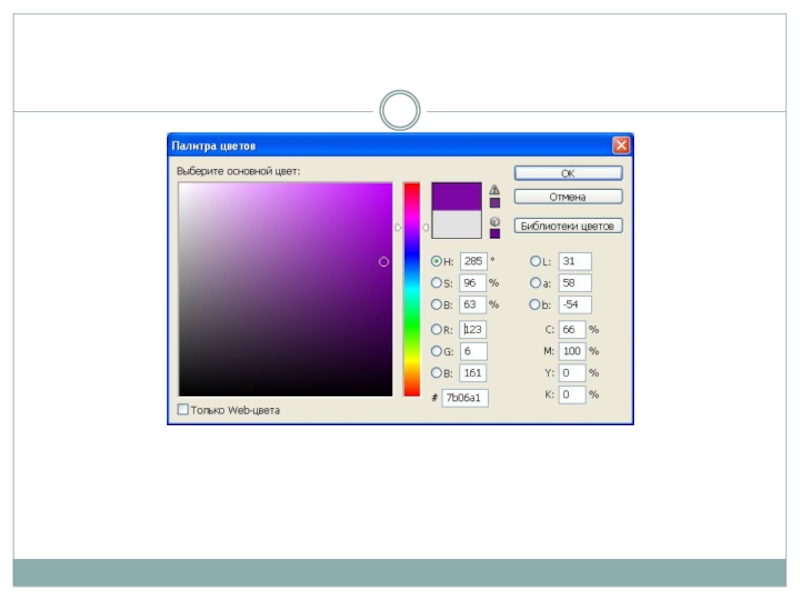Image resolution: width=800 pixels, height=600 pixels.
Task: Click the blue field showing 161
Action: (472, 372)
